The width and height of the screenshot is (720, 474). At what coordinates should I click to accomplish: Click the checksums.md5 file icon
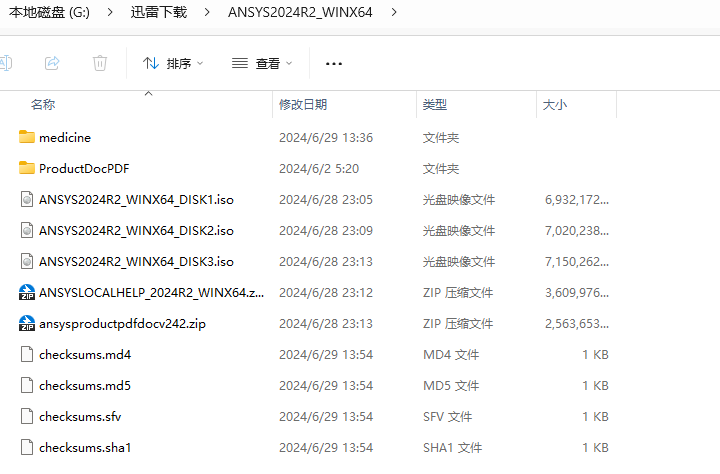(27, 385)
